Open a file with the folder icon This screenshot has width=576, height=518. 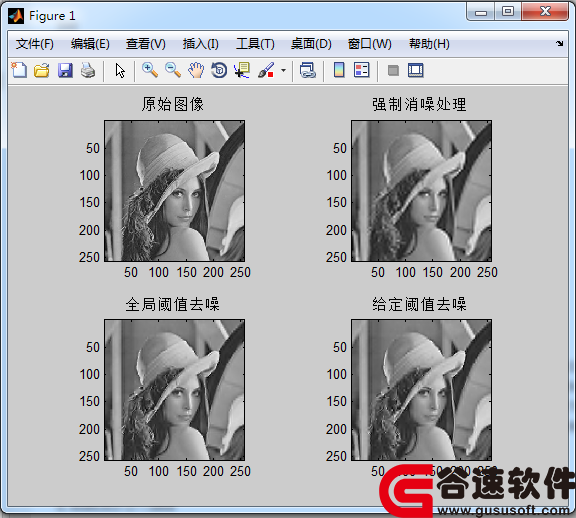coord(42,70)
